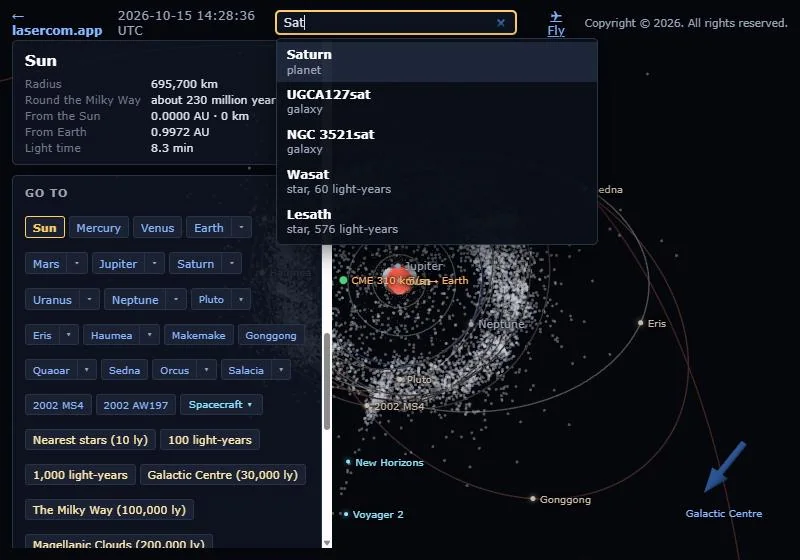Viewport: 800px width, 560px height.
Task: Go to Salacia
Action: 246,370
